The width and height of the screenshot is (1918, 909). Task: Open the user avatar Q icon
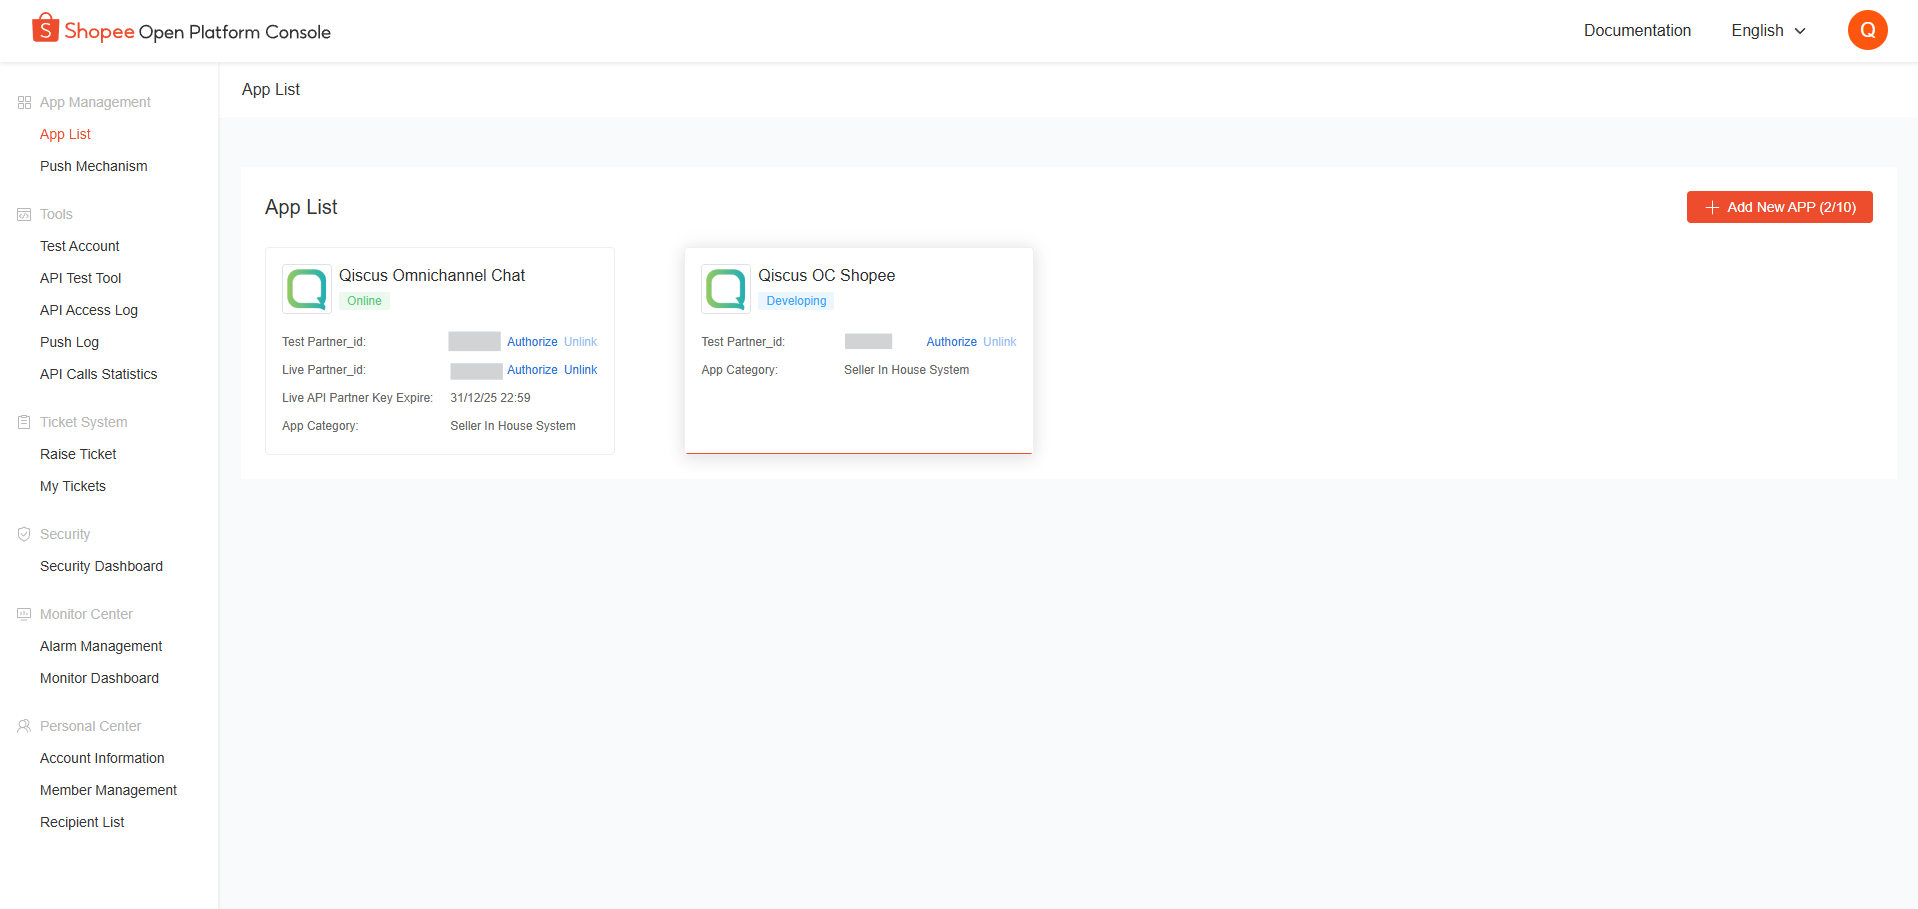(1867, 30)
